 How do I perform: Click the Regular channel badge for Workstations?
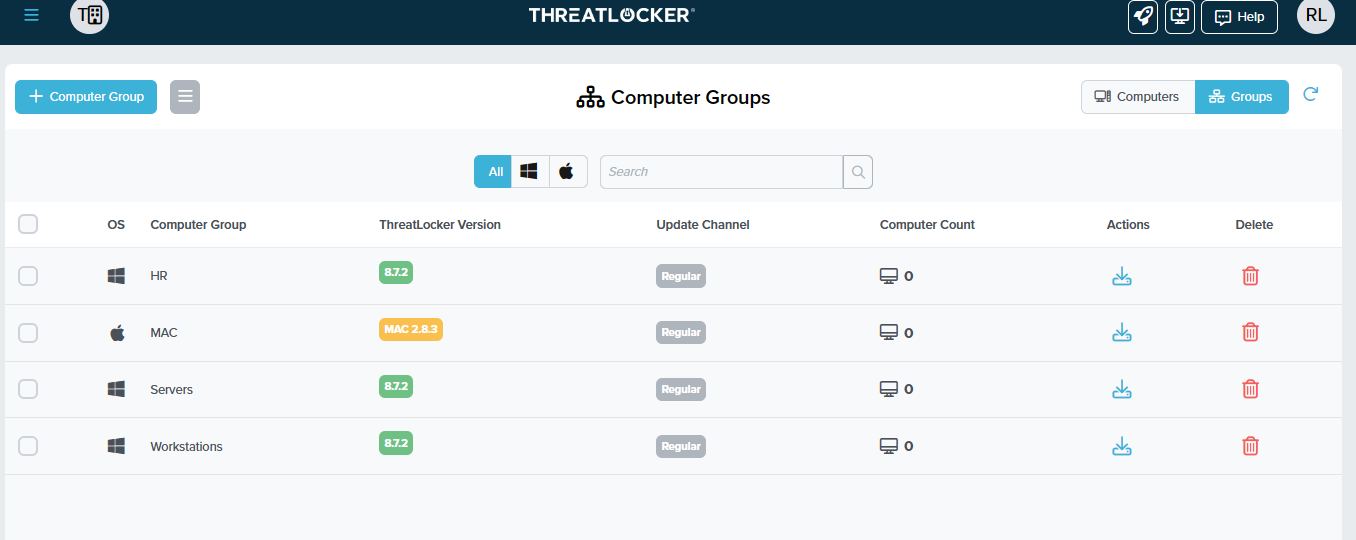[681, 446]
